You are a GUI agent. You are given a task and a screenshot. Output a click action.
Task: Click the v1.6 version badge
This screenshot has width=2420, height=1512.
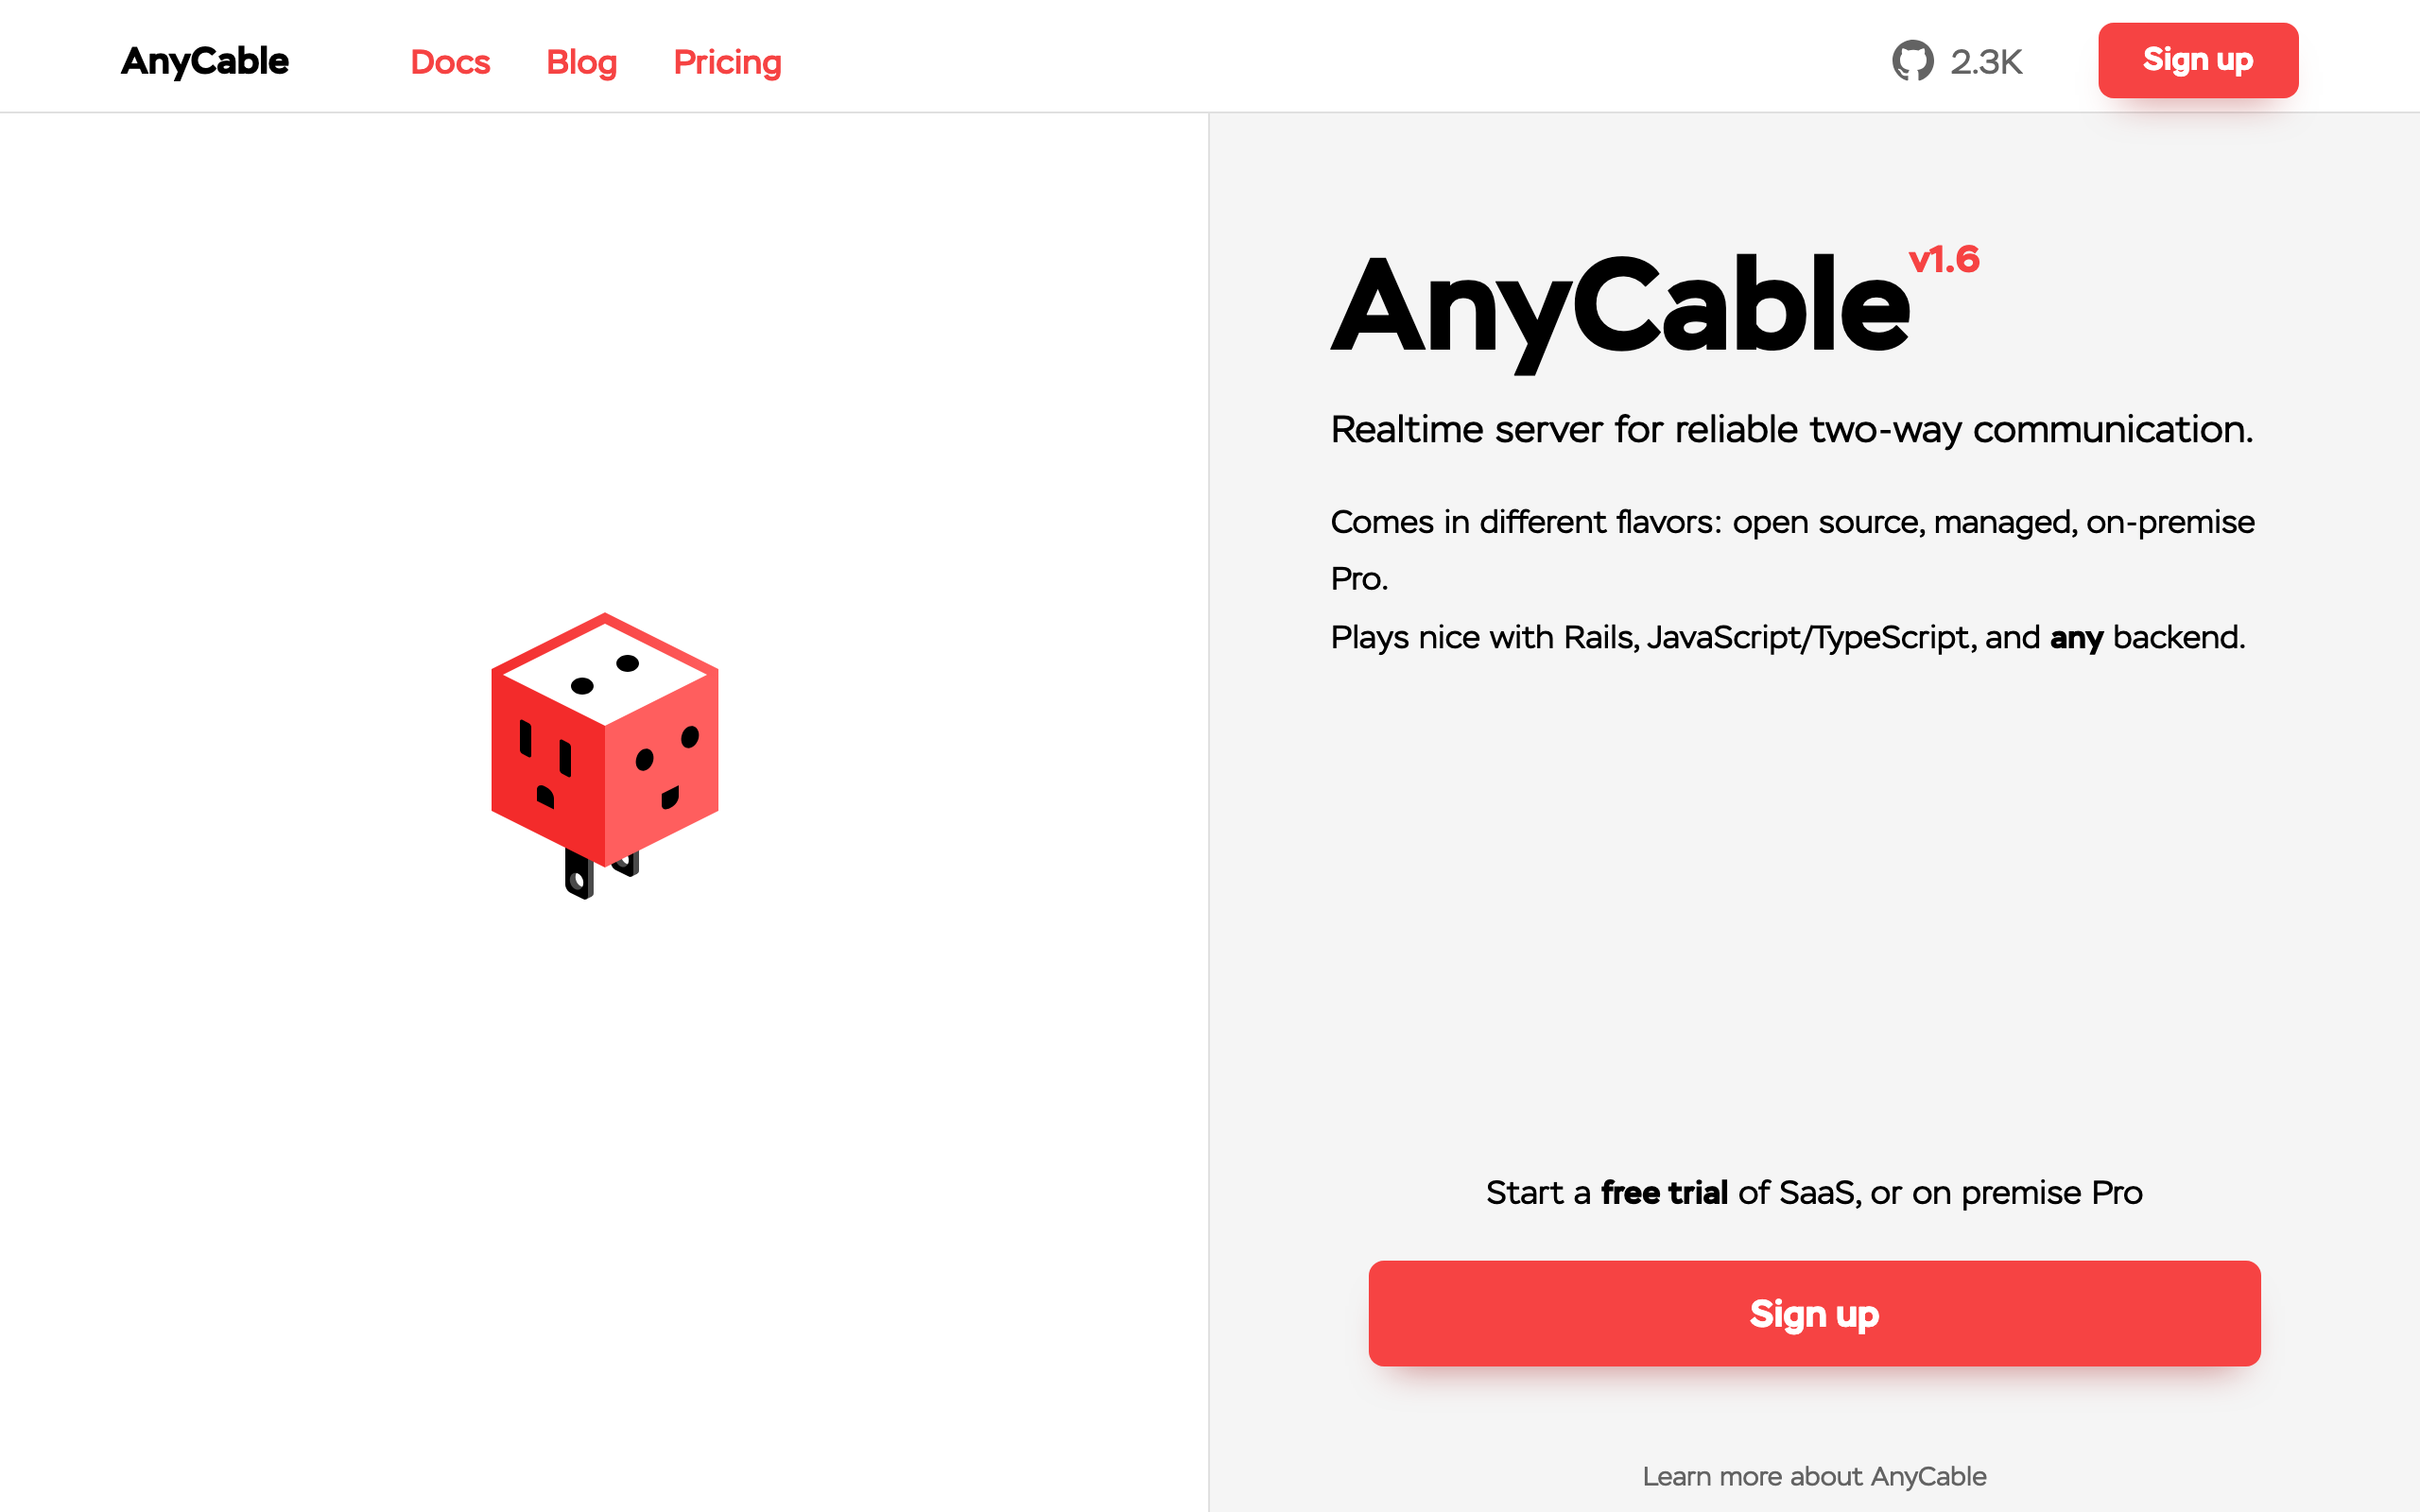point(1943,260)
